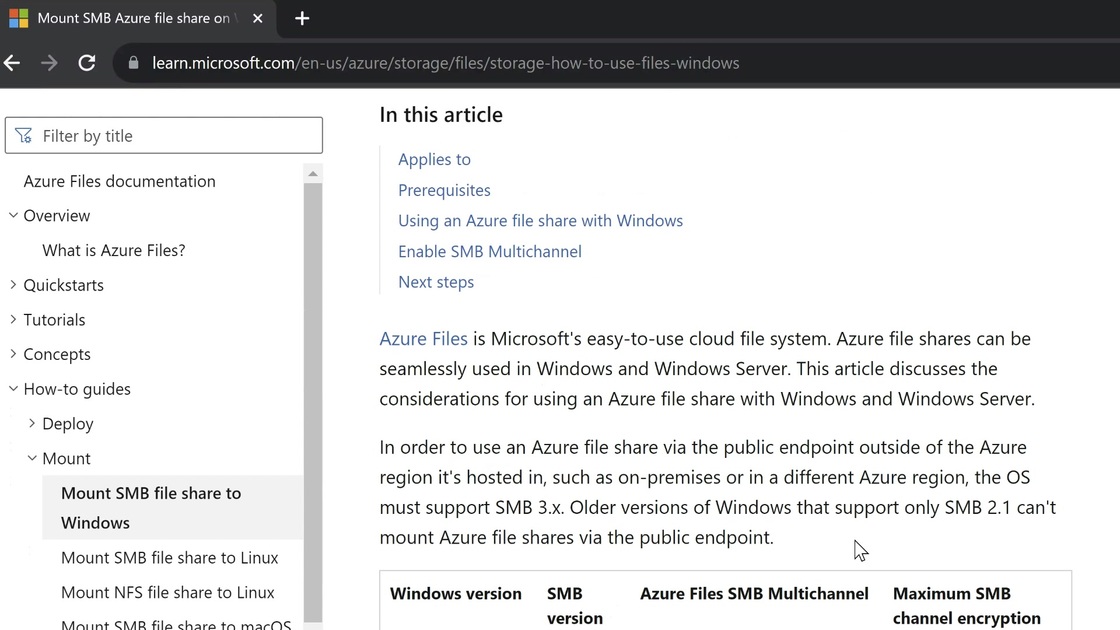
Task: Click the forward navigation arrow
Action: click(49, 63)
